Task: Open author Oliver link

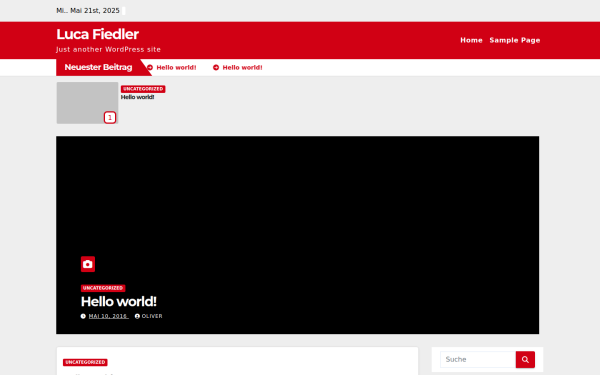Action: [x=152, y=316]
